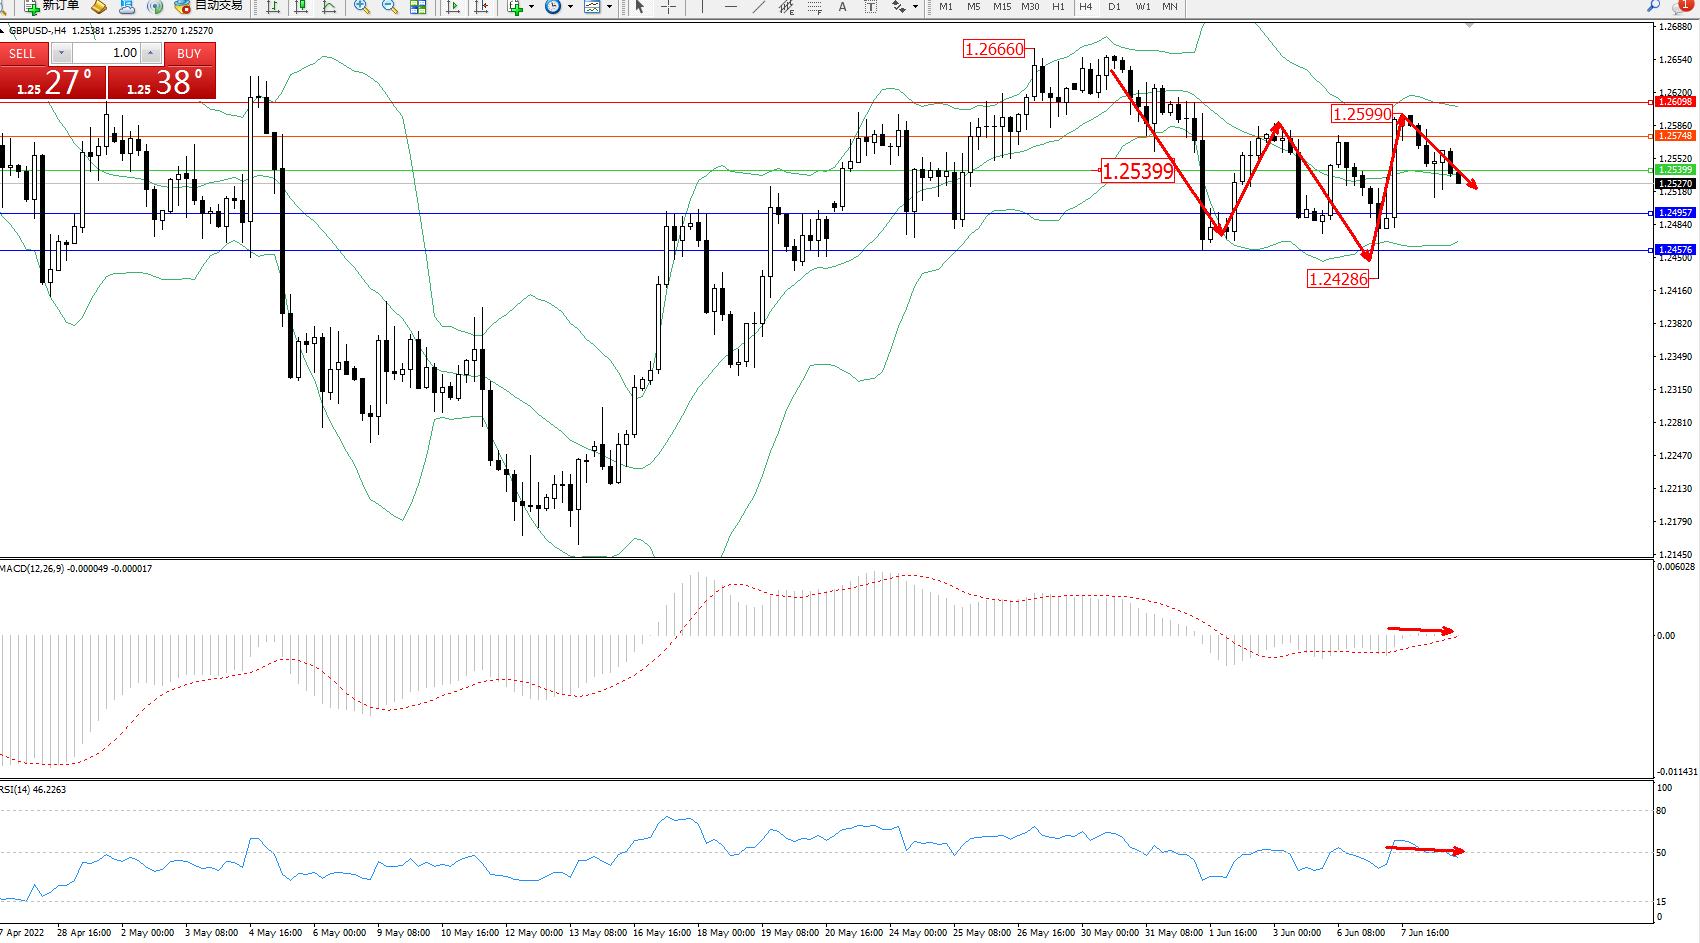
Task: Toggle chart shift from right edge
Action: click(x=481, y=7)
